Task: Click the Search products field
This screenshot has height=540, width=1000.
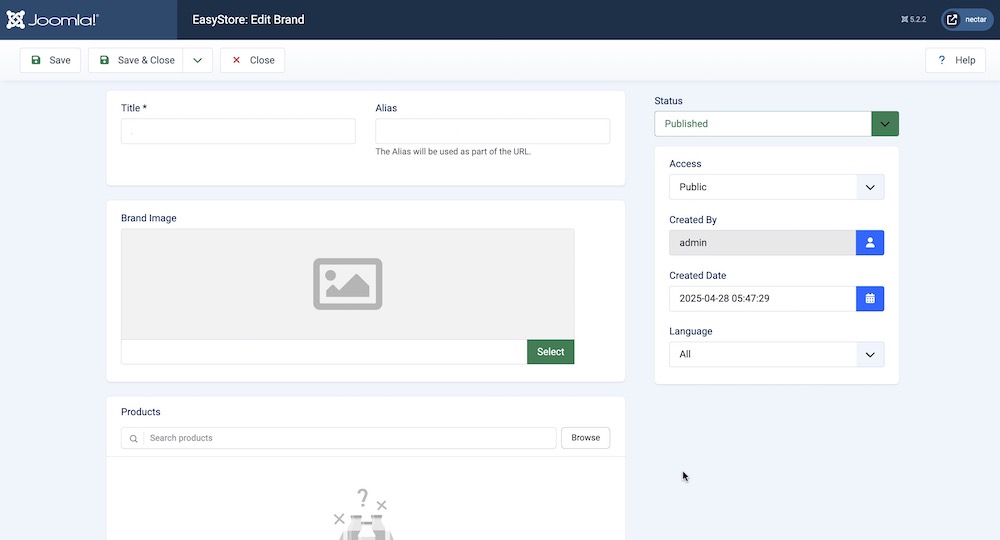Action: click(x=350, y=438)
